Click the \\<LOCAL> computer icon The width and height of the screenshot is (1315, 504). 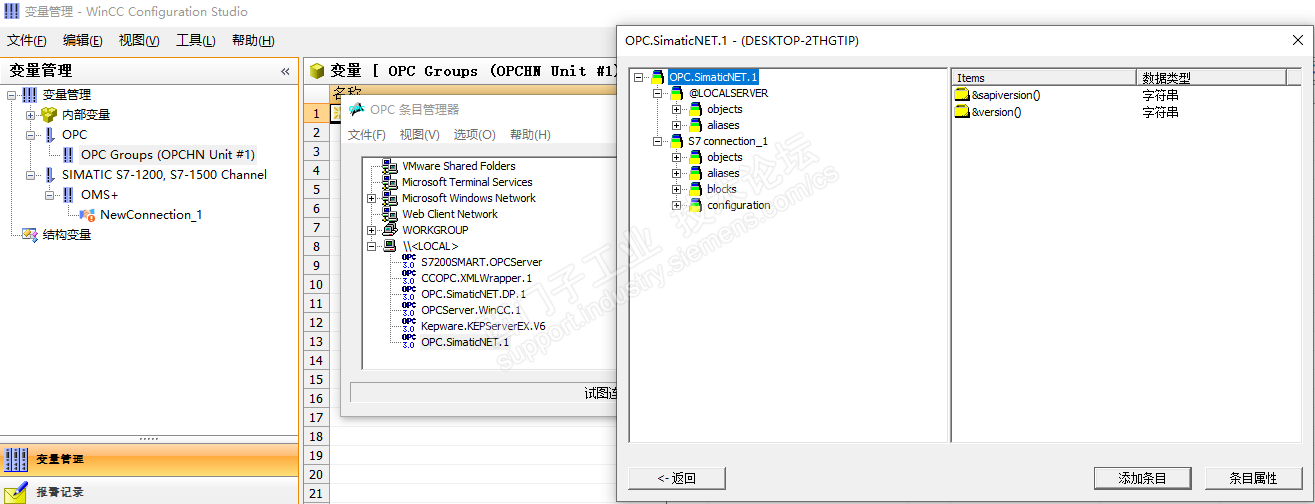click(389, 246)
